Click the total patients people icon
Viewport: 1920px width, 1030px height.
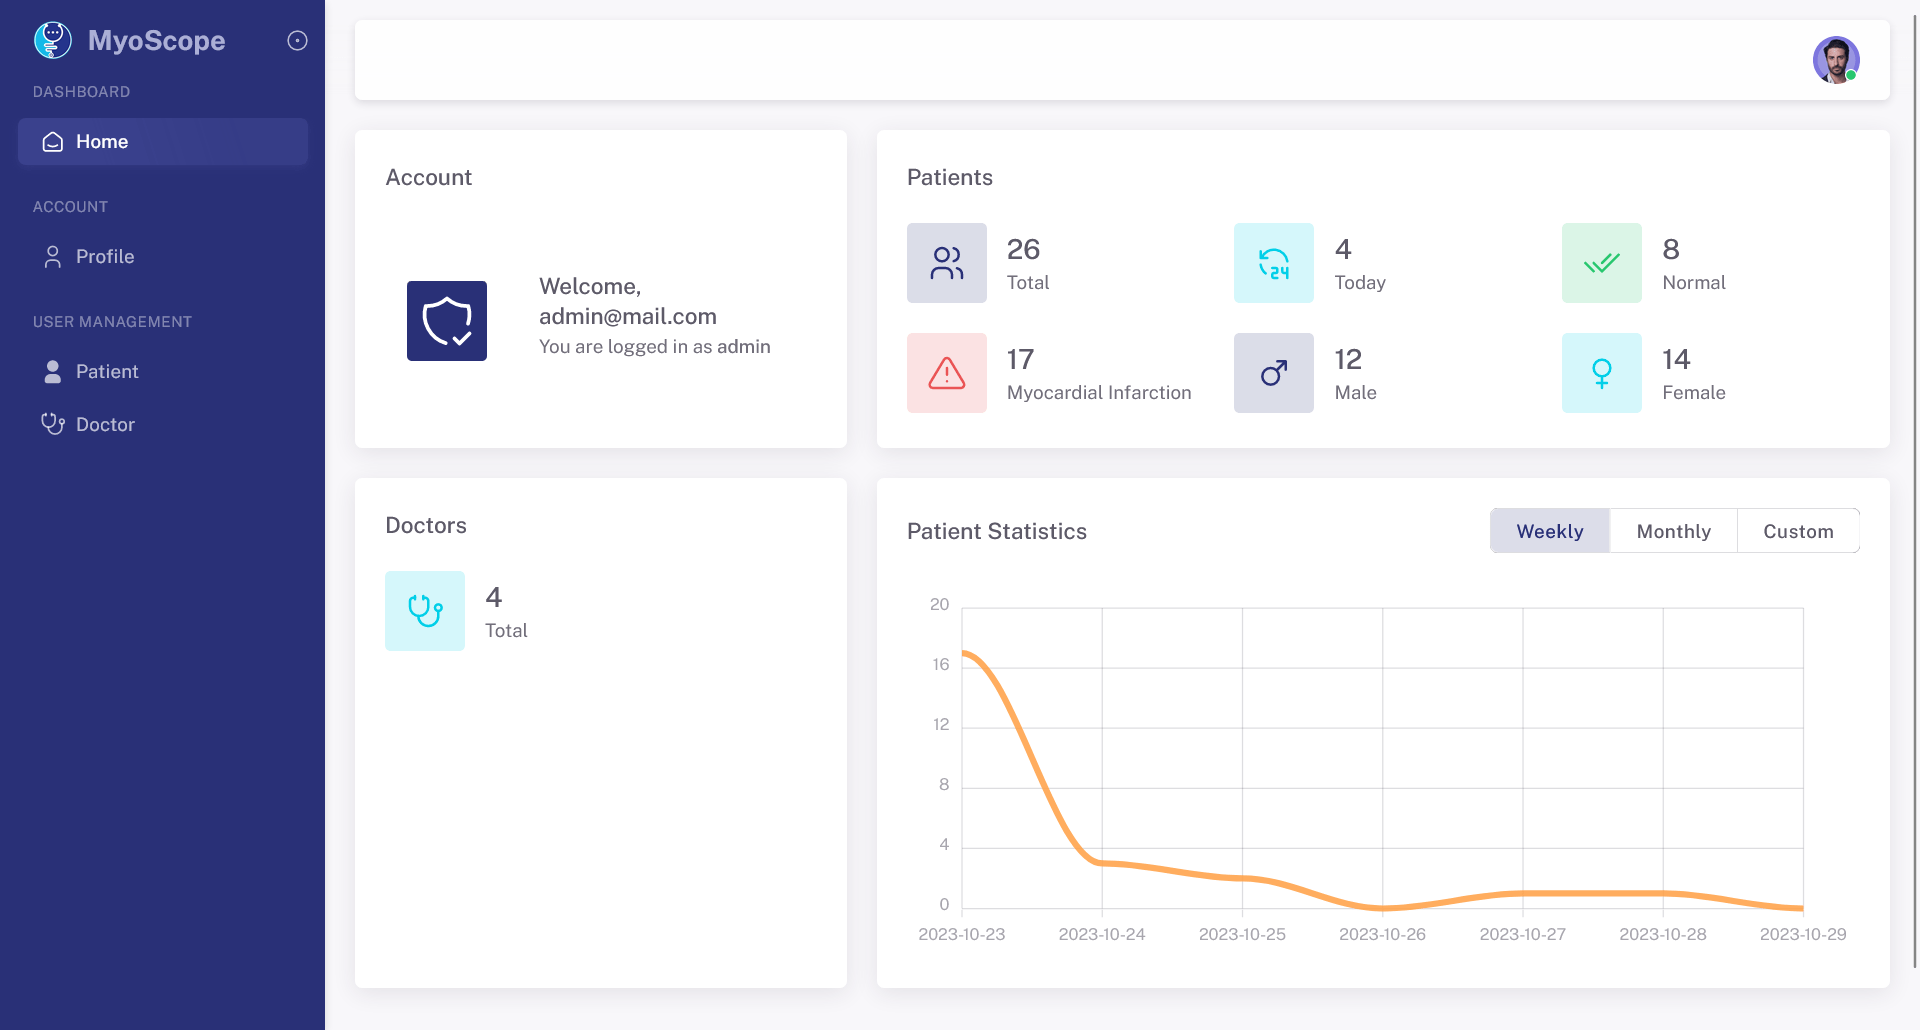(x=947, y=263)
